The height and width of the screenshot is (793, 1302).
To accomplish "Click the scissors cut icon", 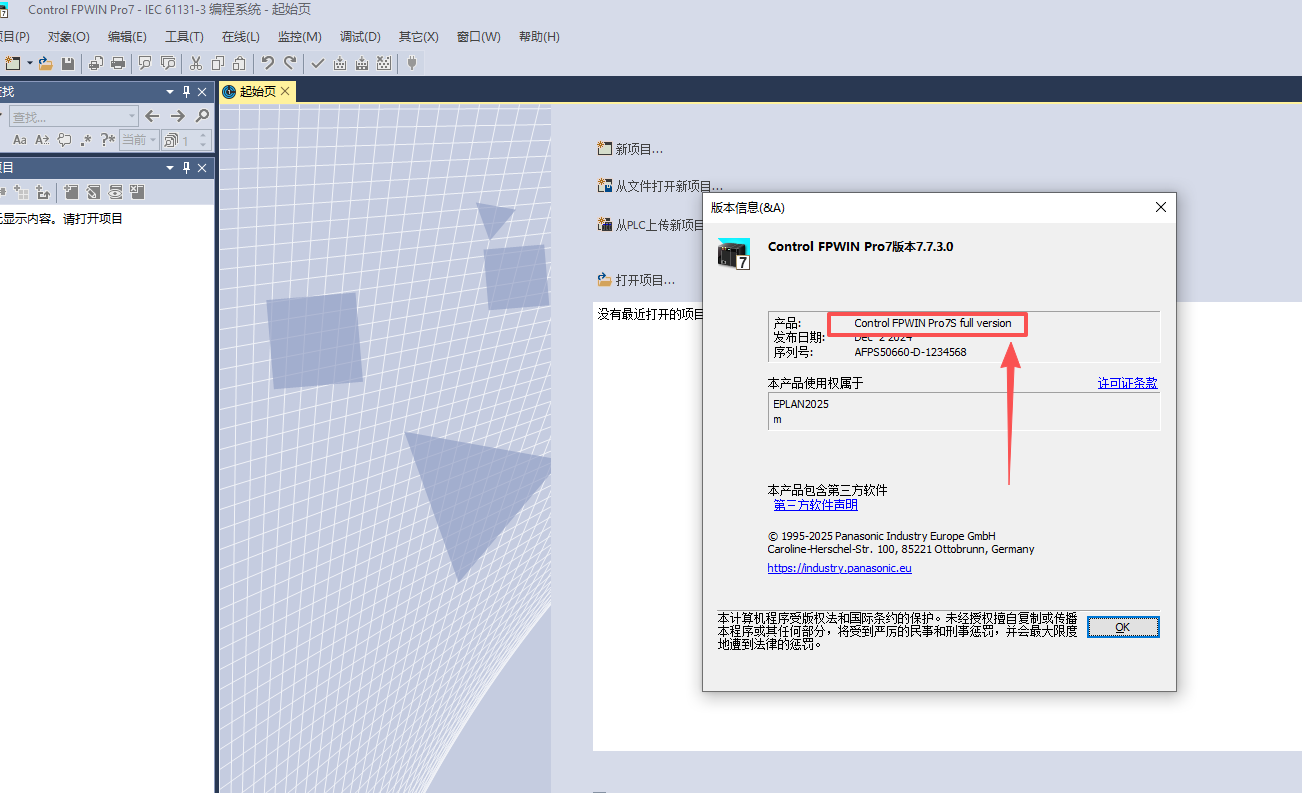I will tap(196, 64).
